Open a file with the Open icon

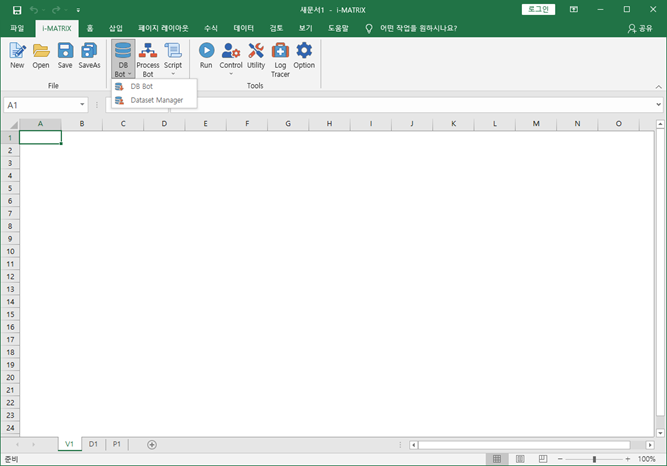41,55
